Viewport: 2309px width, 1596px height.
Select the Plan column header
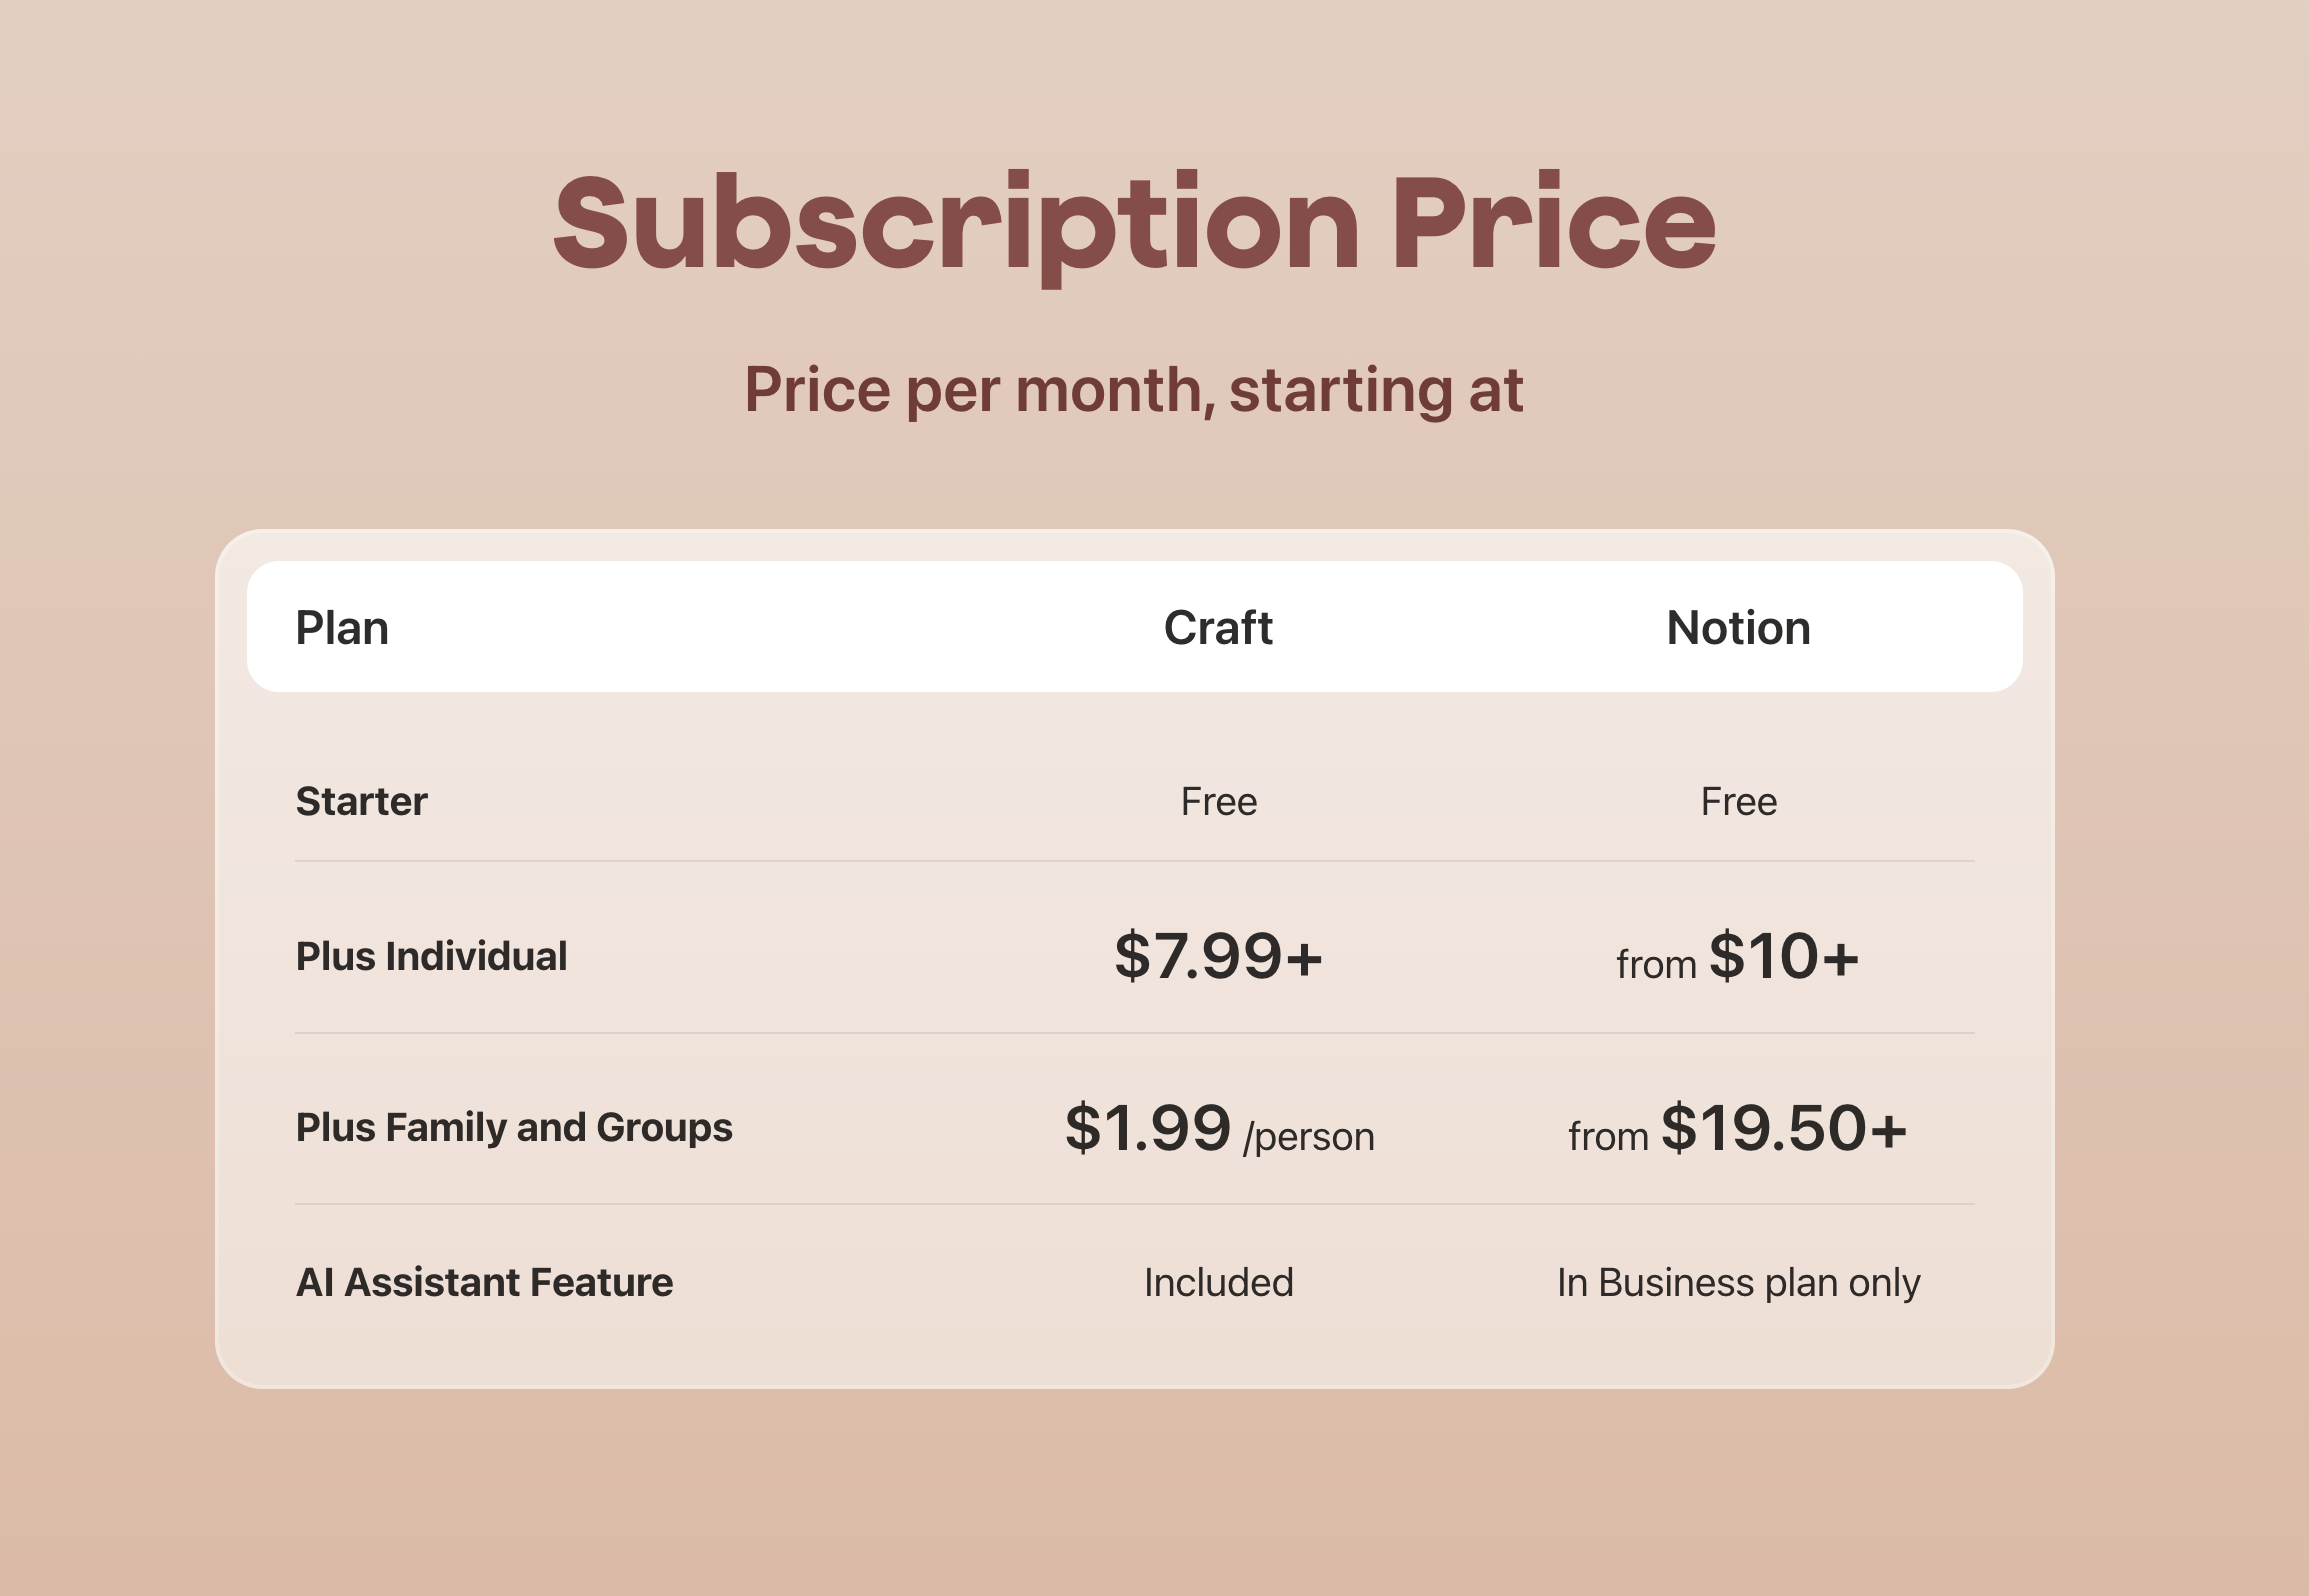(x=342, y=628)
